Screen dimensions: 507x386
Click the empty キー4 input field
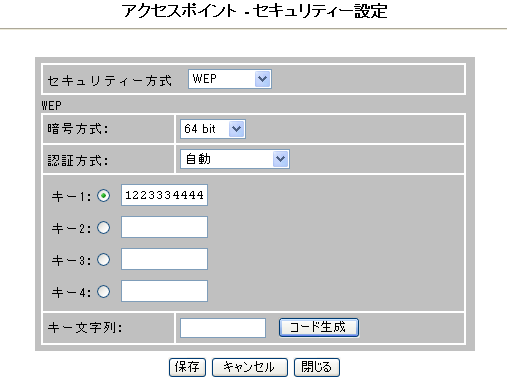(164, 291)
